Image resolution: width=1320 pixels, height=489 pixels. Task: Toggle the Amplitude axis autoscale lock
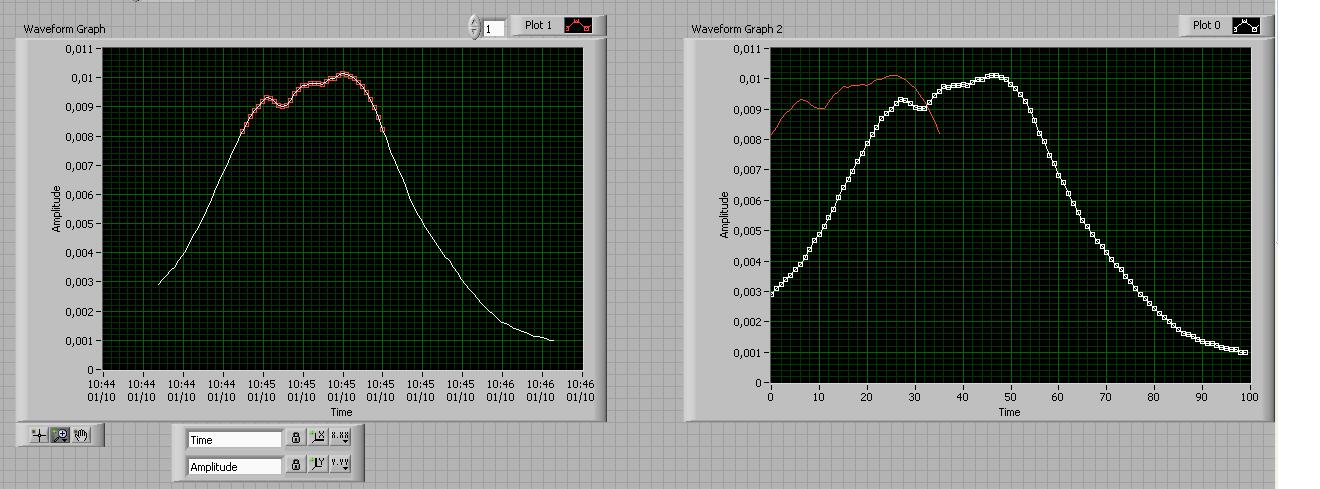(296, 465)
